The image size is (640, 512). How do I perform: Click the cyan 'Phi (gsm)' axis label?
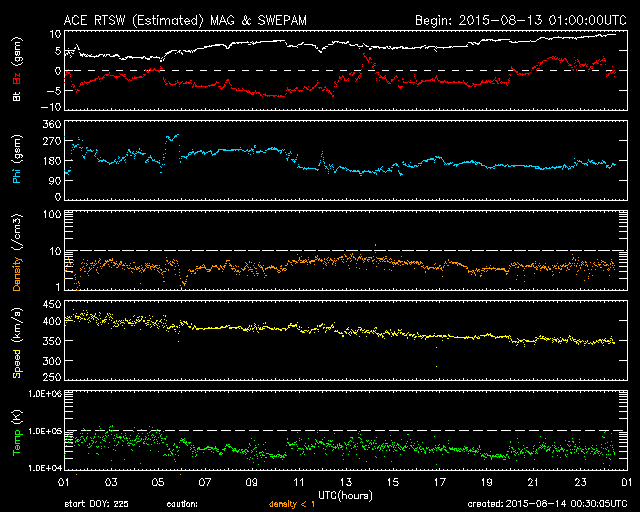[17, 159]
